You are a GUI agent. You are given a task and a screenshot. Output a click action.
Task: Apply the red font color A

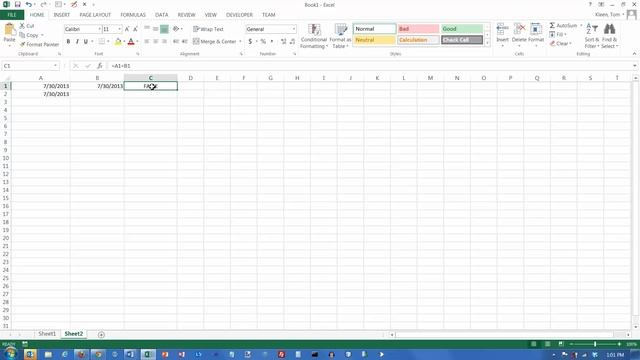tap(131, 41)
